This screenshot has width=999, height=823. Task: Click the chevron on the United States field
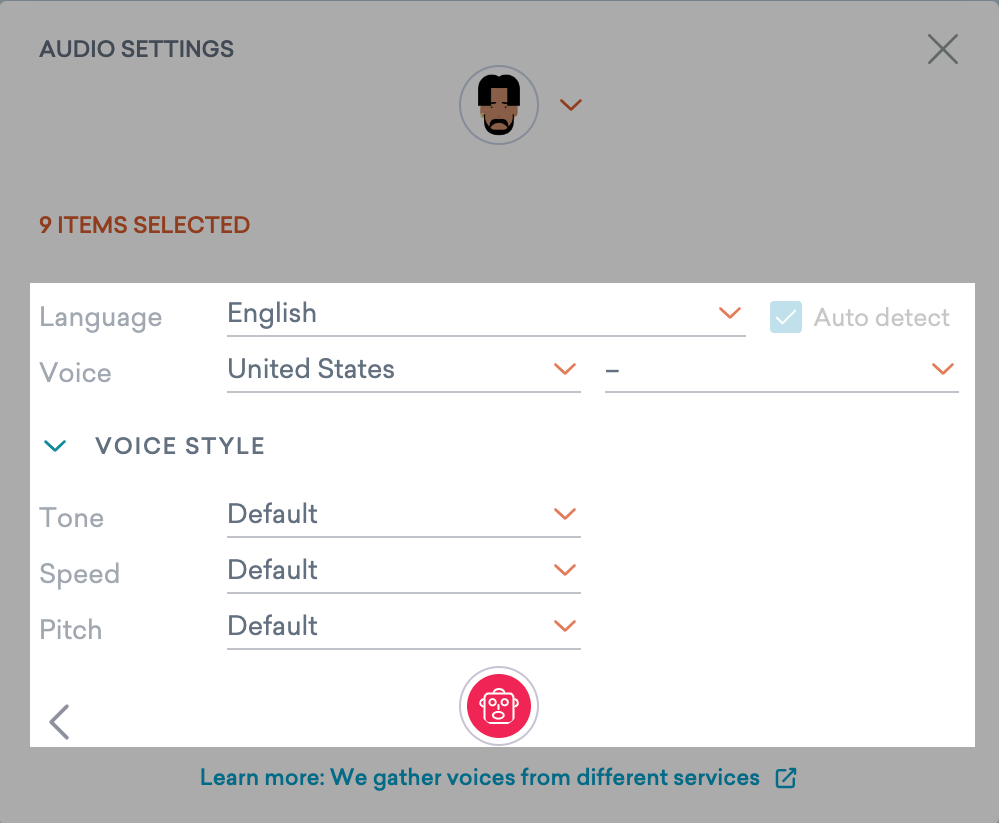(x=565, y=369)
